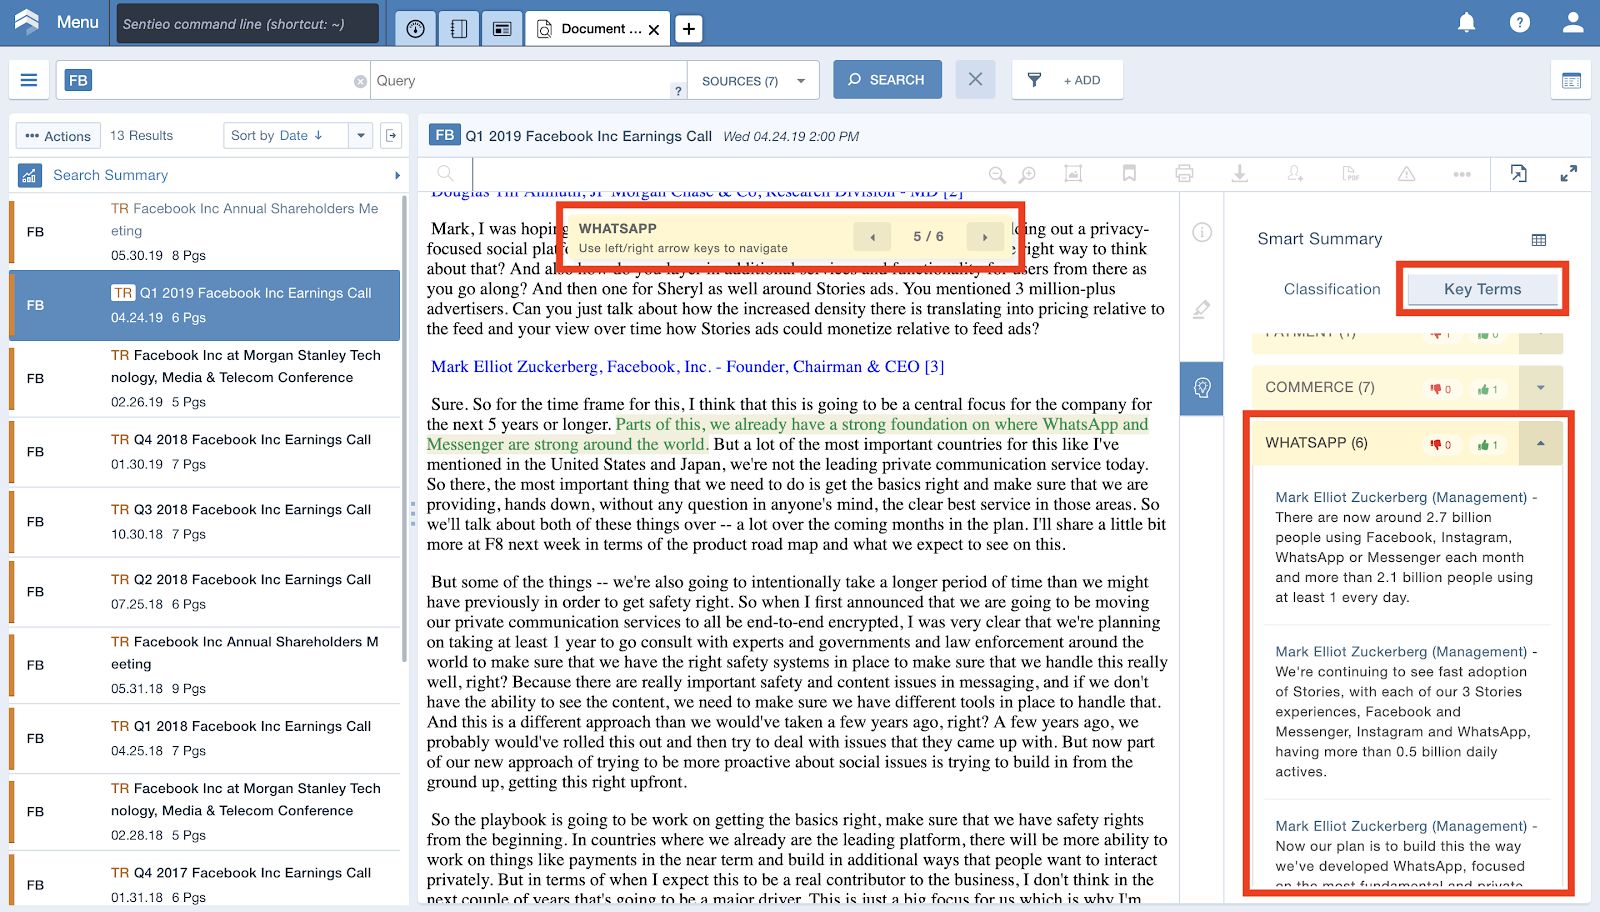Image resolution: width=1600 pixels, height=912 pixels.
Task: Thumbs down the COMMERCE key term
Action: (x=1440, y=389)
